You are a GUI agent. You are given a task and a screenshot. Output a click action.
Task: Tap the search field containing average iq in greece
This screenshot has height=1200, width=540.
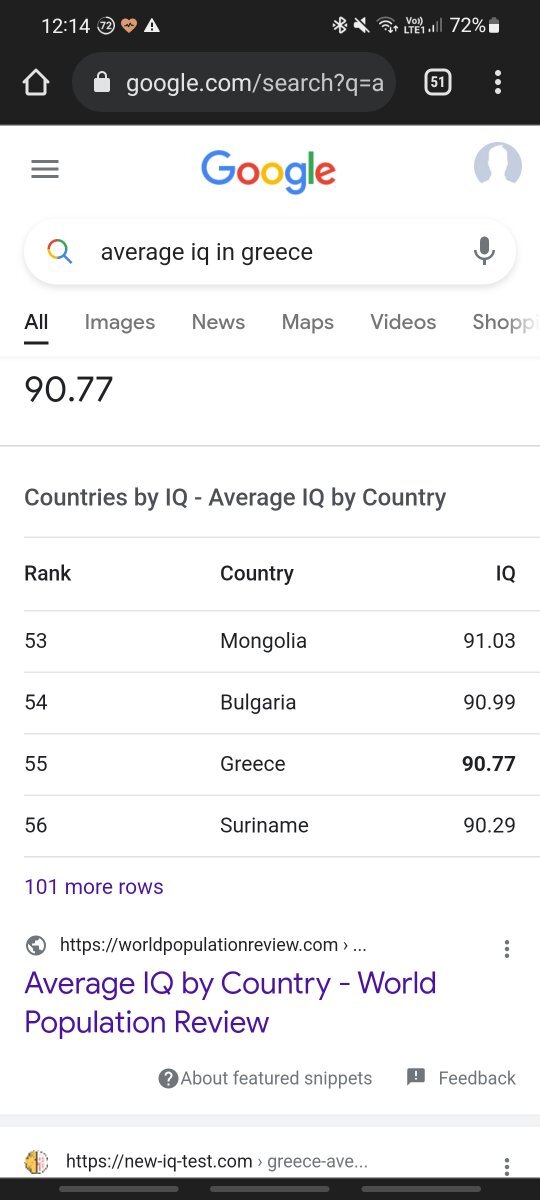(x=270, y=252)
